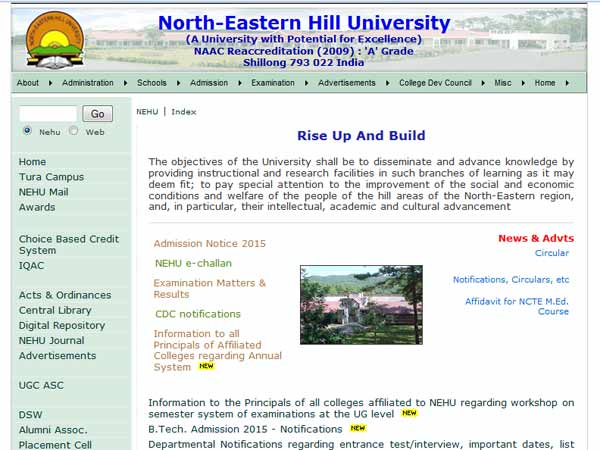Select the Web search radio button
Viewport: 600px width, 450px height.
point(74,131)
